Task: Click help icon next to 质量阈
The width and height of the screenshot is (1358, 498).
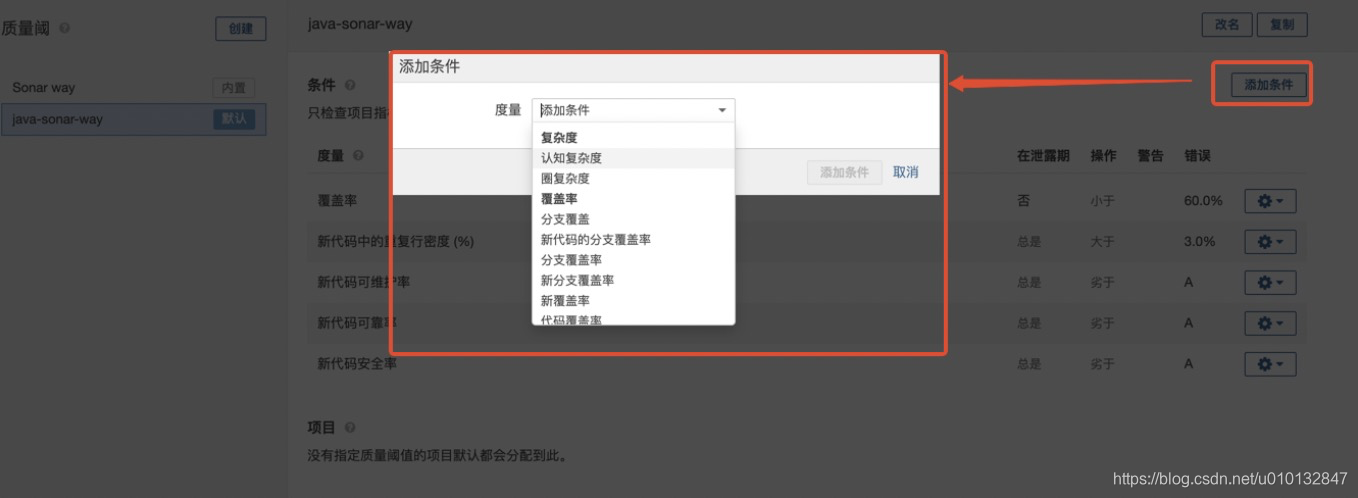Action: (x=65, y=29)
